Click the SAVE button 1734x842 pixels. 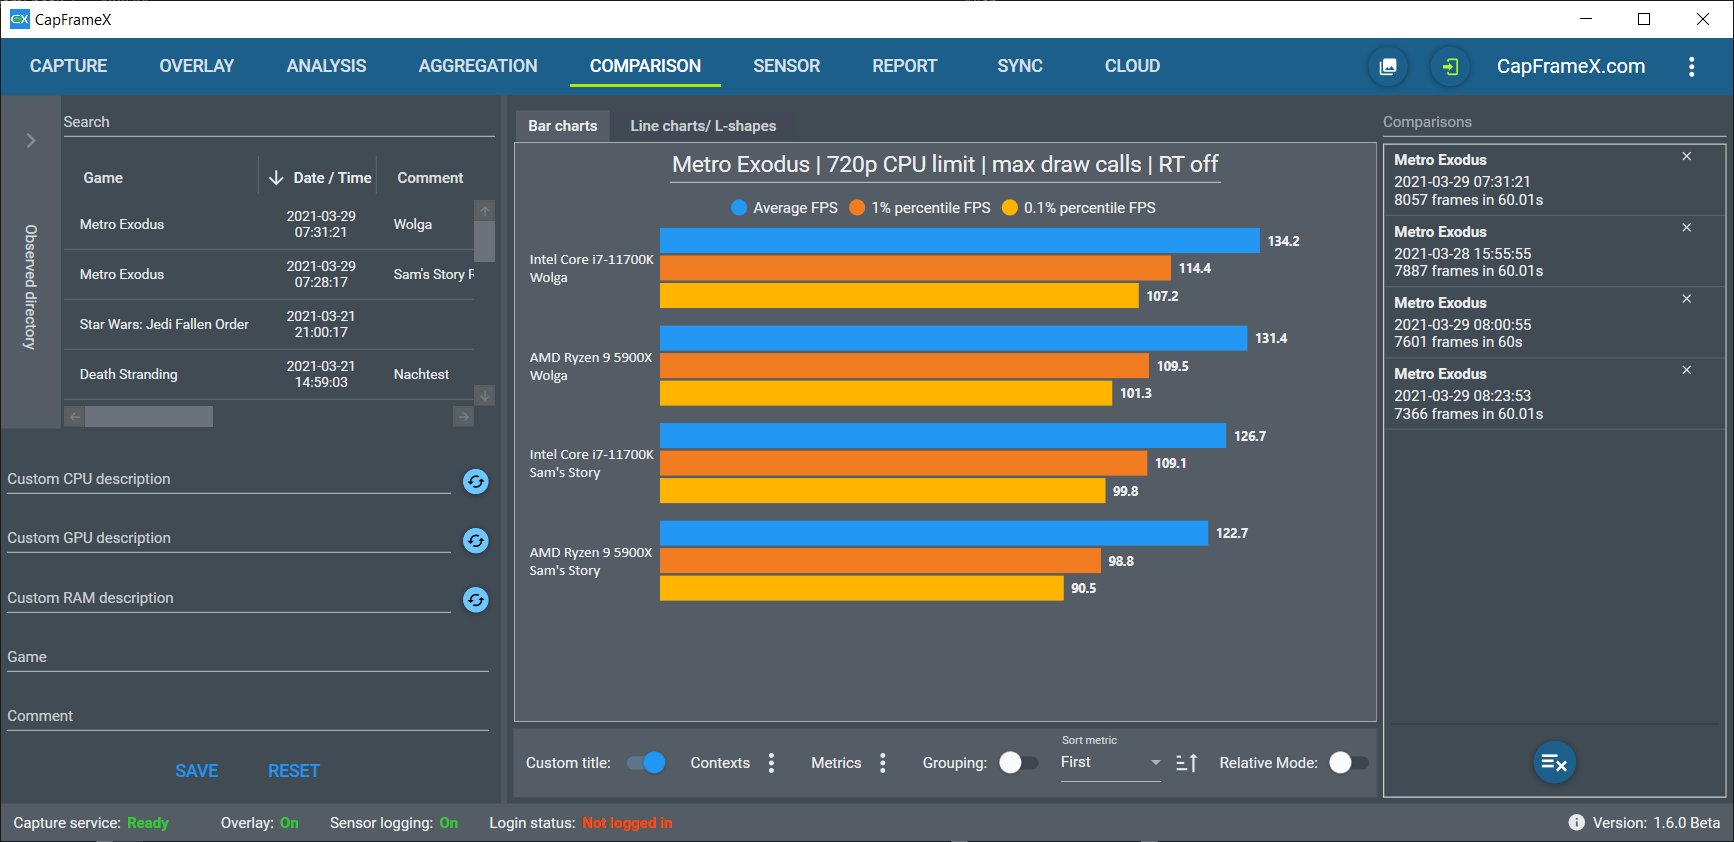point(196,771)
